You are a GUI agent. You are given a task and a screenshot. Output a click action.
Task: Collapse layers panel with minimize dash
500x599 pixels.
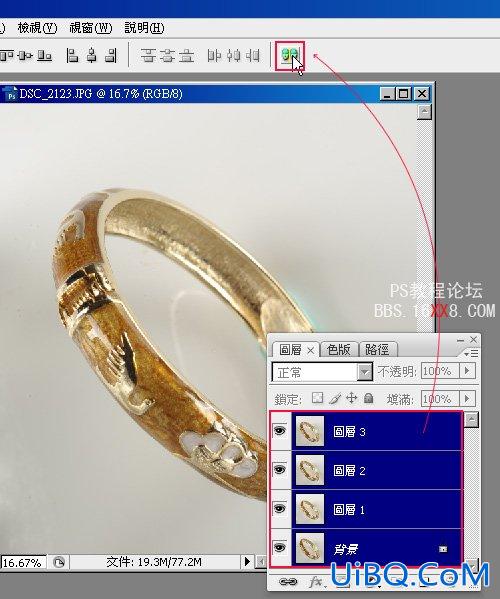tap(460, 340)
